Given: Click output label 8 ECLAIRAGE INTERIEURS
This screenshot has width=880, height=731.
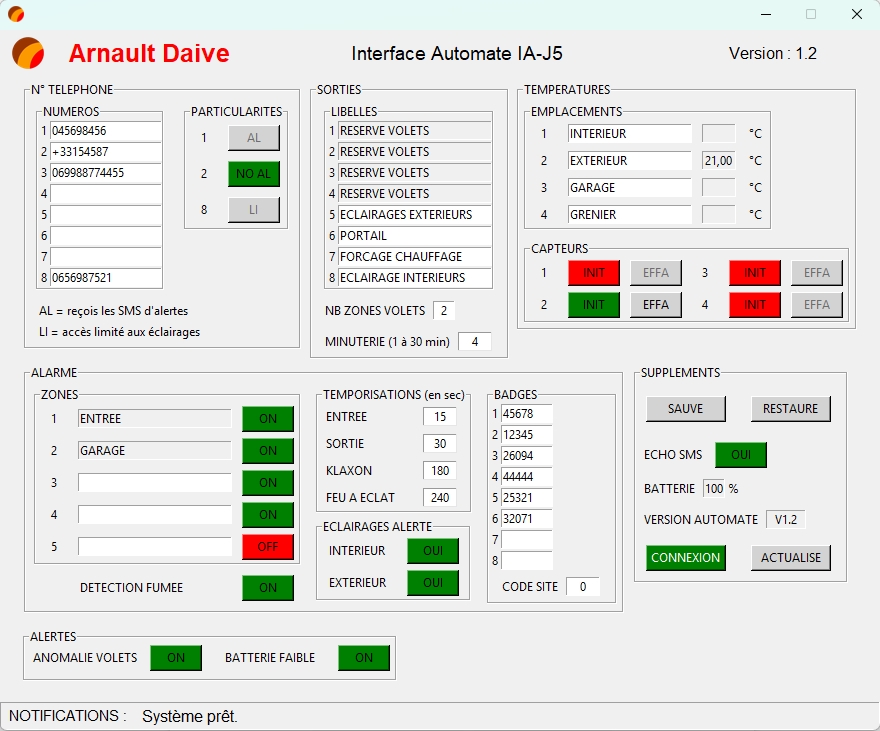Looking at the screenshot, I should point(415,278).
